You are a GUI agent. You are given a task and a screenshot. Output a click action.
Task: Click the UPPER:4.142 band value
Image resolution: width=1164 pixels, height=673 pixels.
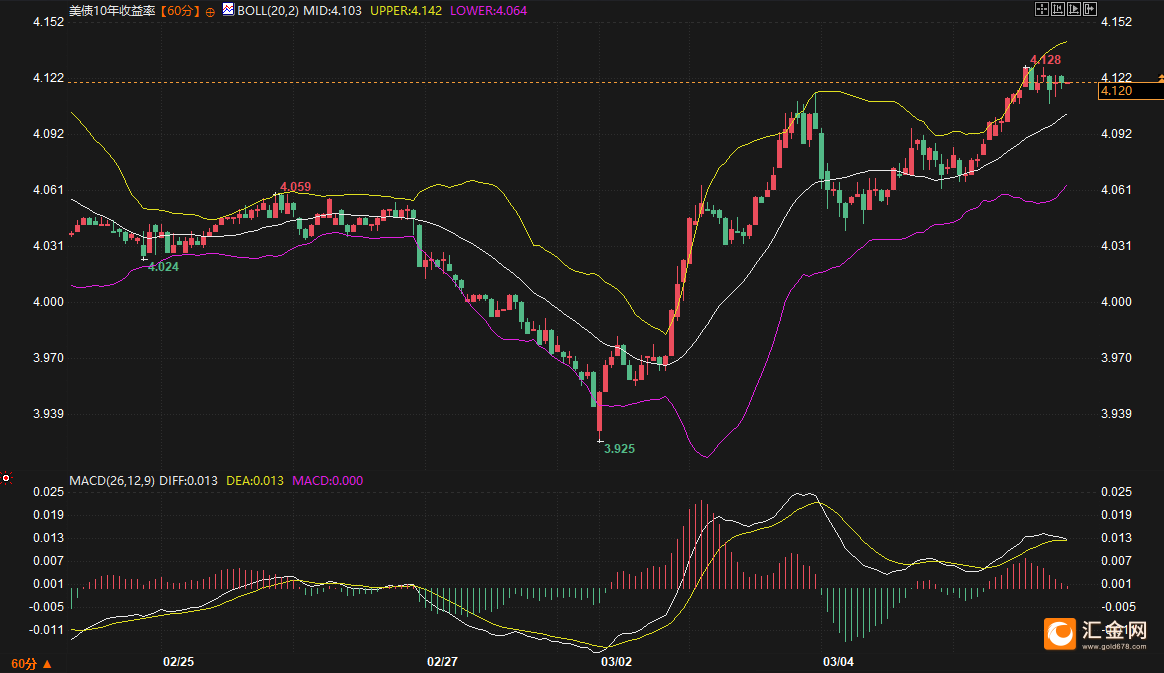click(414, 11)
